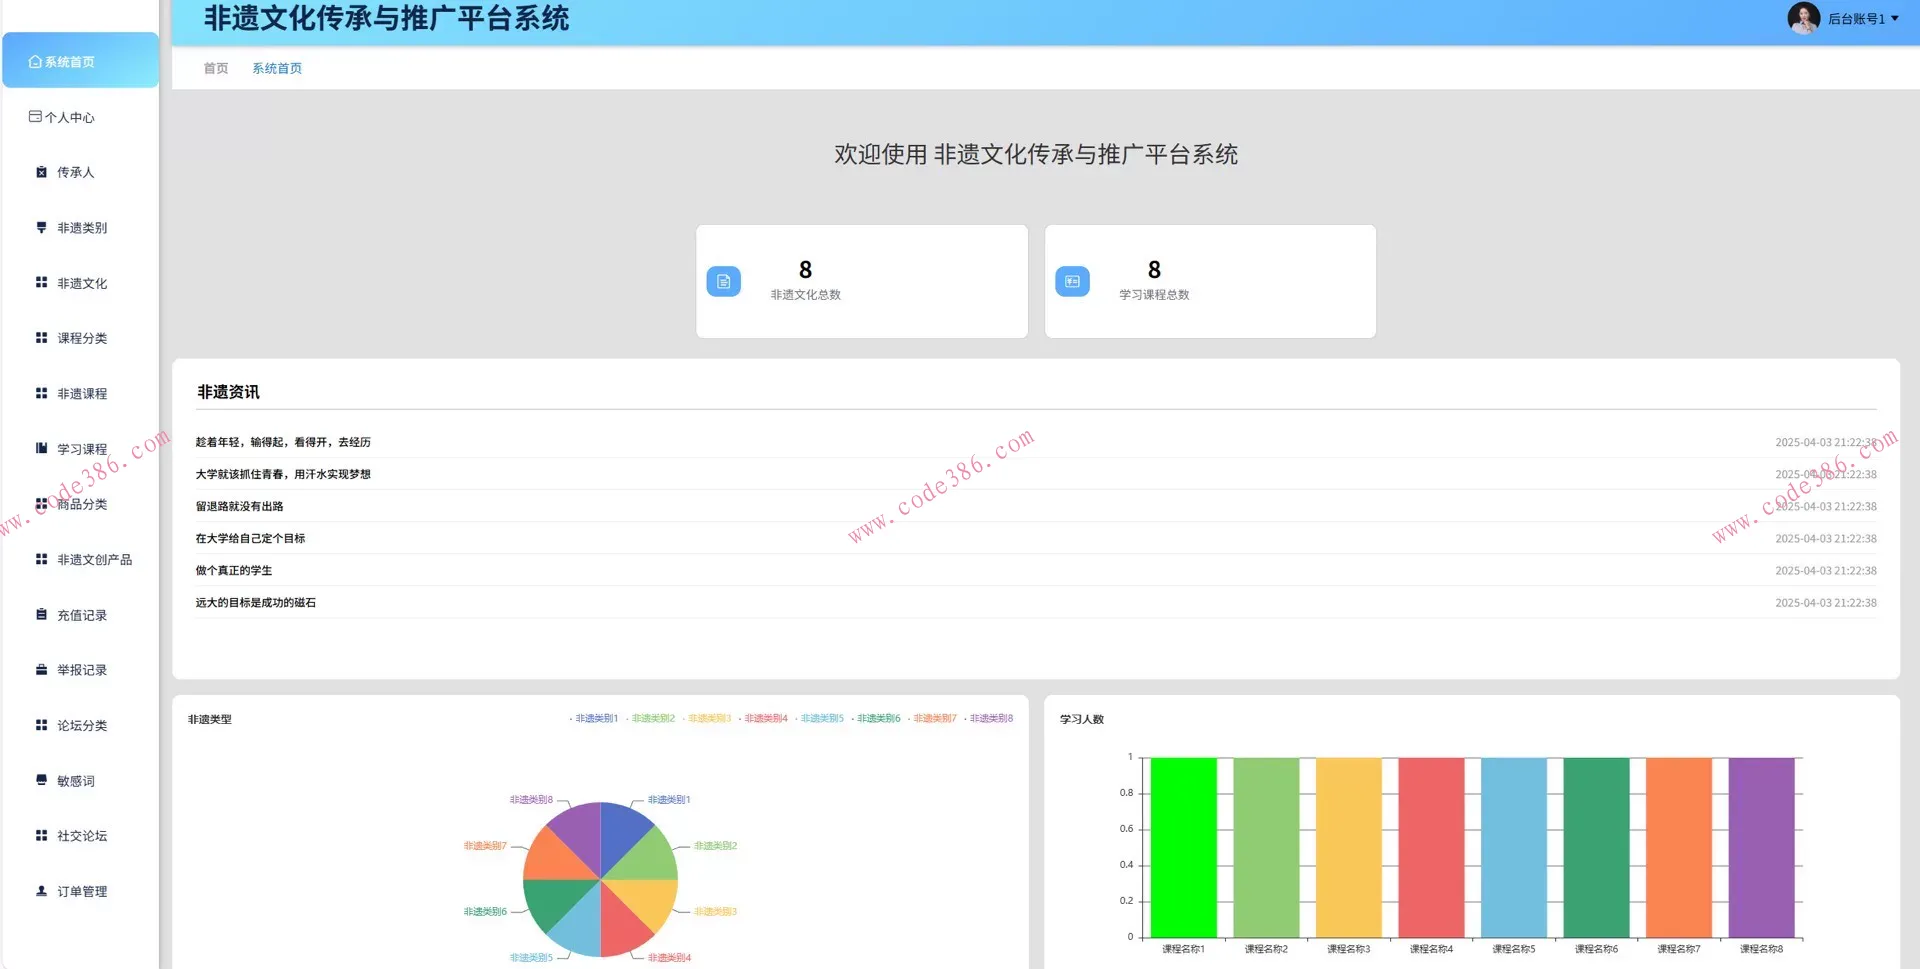Click the document icon on 非遗文化总数 card

pyautogui.click(x=723, y=281)
